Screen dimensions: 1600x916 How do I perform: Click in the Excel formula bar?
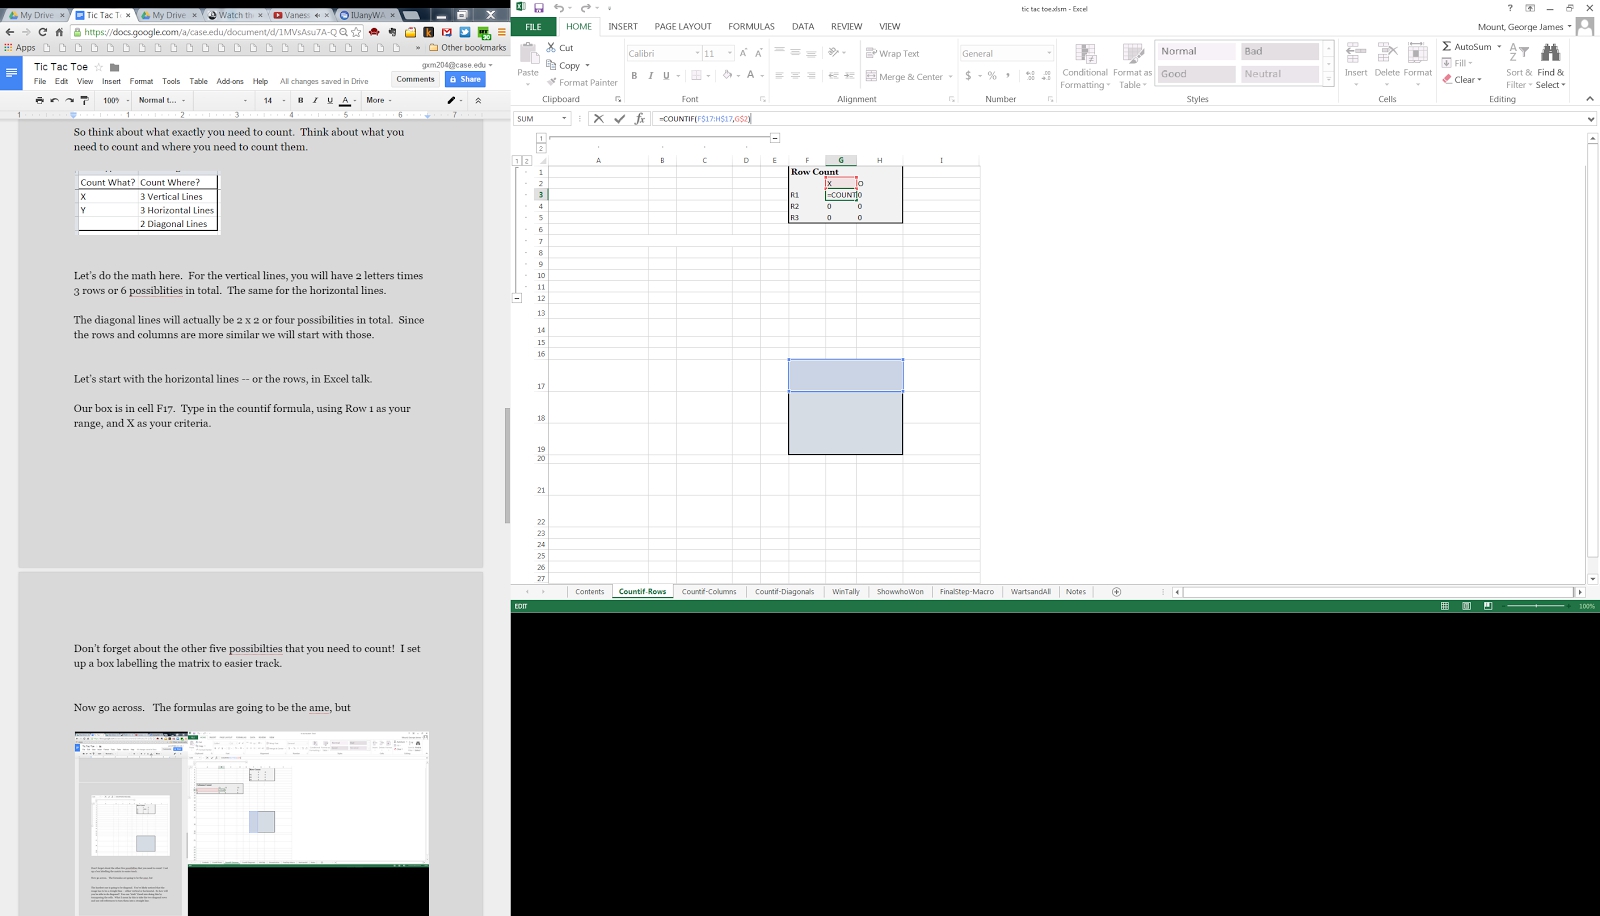click(1100, 119)
